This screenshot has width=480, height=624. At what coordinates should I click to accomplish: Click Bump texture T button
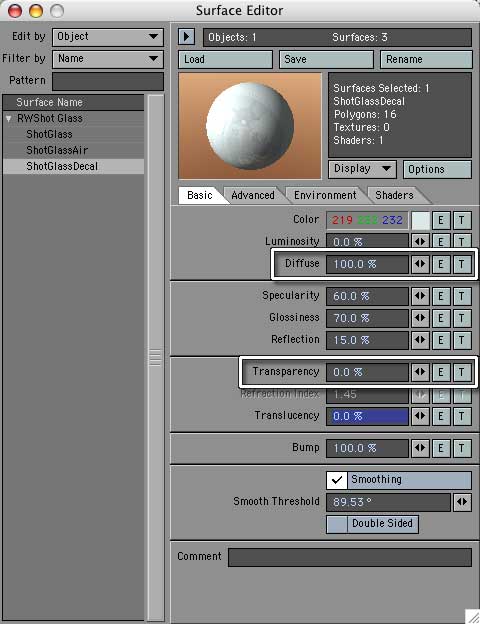(462, 448)
